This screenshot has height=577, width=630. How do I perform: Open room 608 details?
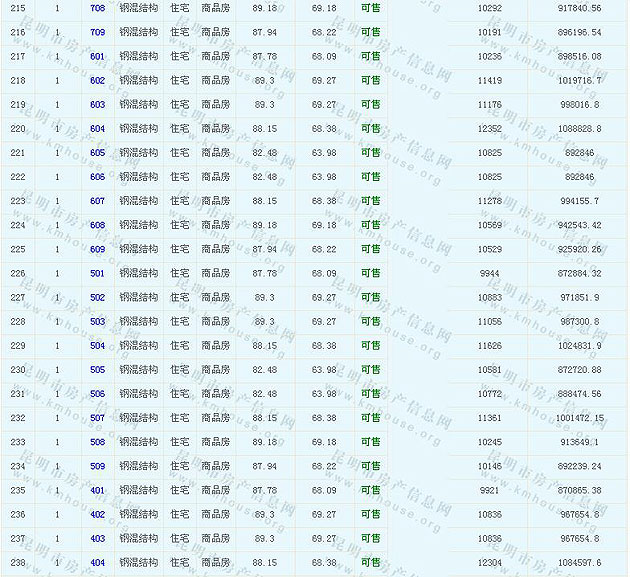[x=97, y=225]
